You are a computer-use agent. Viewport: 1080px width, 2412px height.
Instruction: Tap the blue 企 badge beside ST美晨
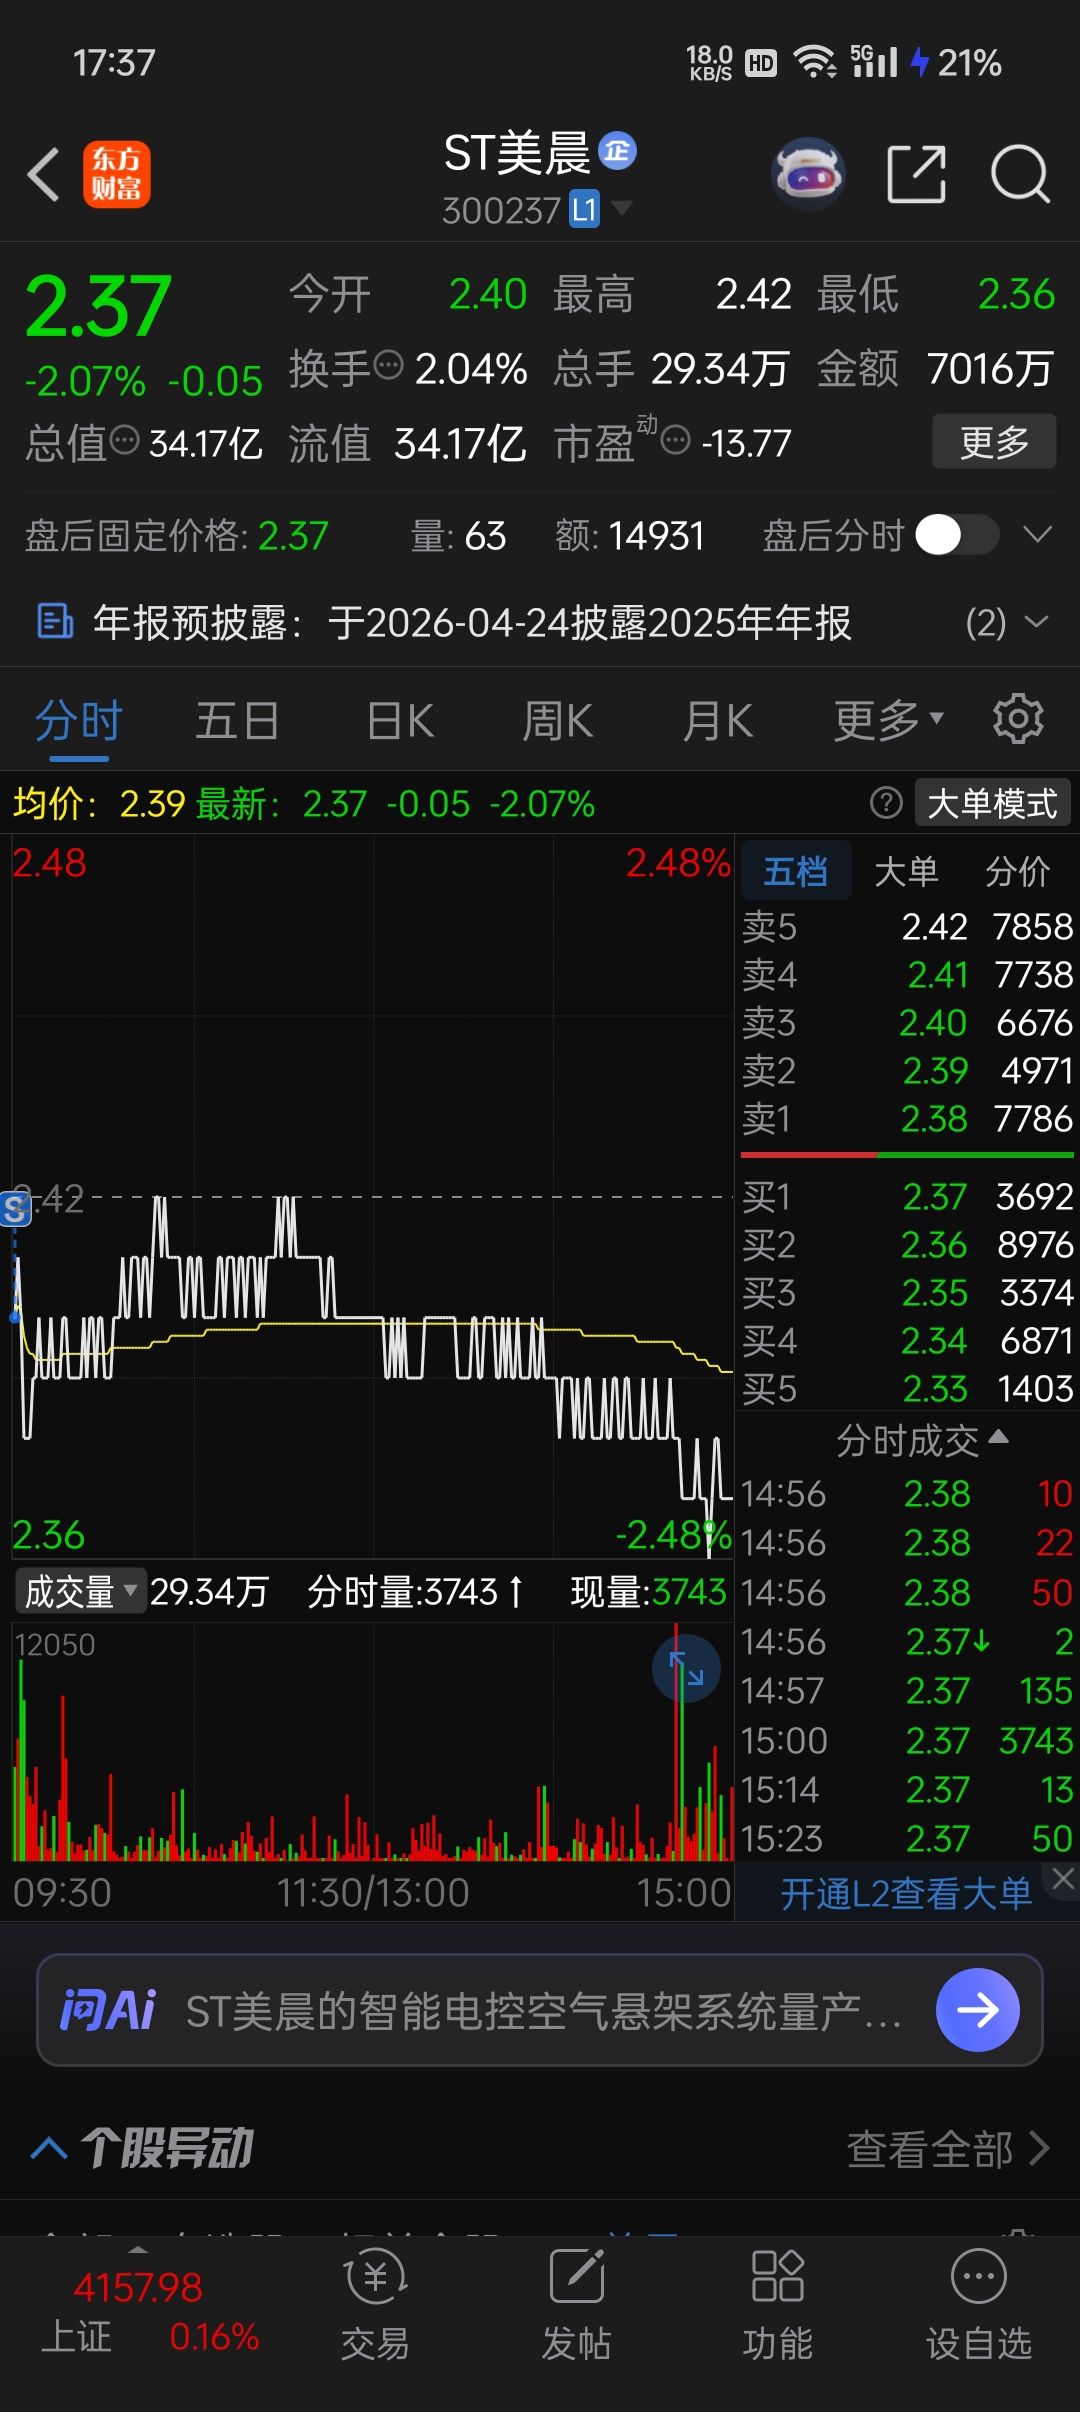point(617,151)
